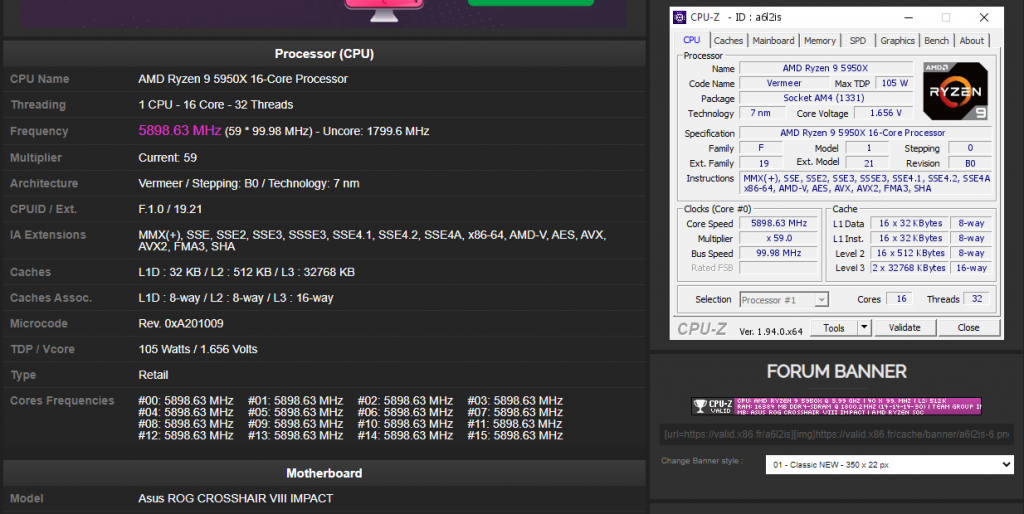Switch to the Caches tab
The width and height of the screenshot is (1024, 514).
[728, 40]
